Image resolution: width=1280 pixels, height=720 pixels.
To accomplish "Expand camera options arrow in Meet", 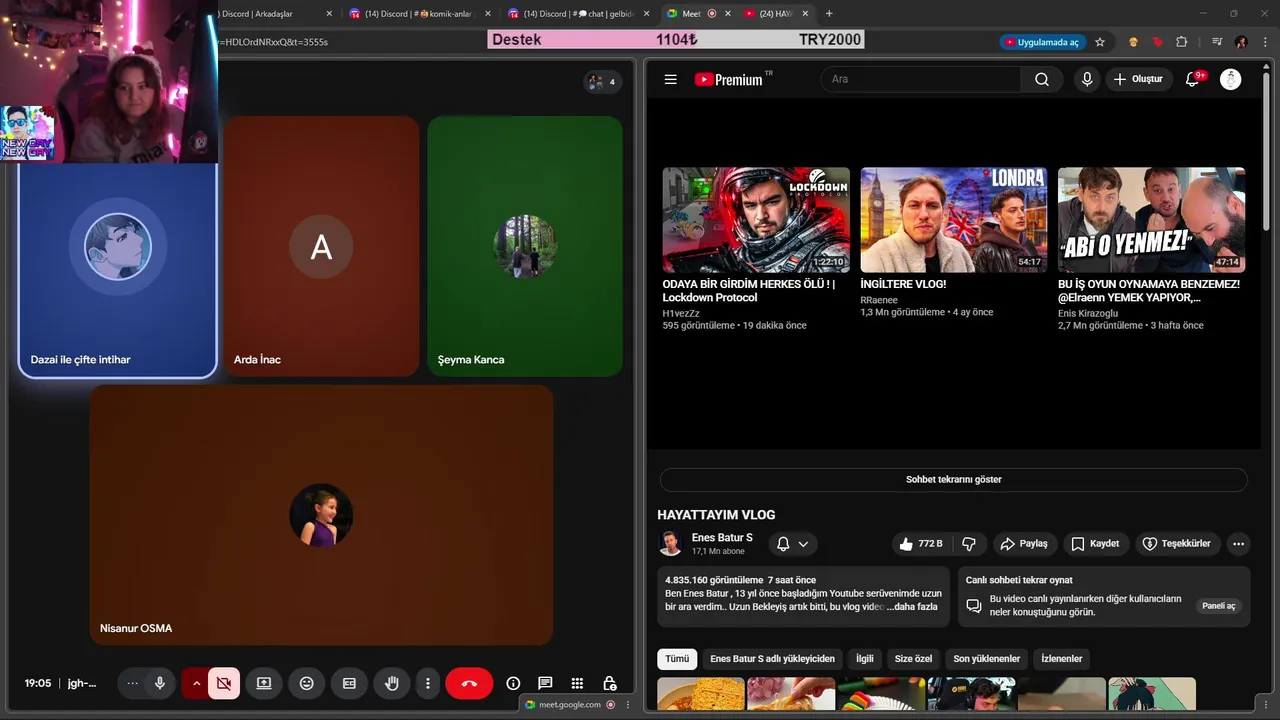I will click(196, 683).
